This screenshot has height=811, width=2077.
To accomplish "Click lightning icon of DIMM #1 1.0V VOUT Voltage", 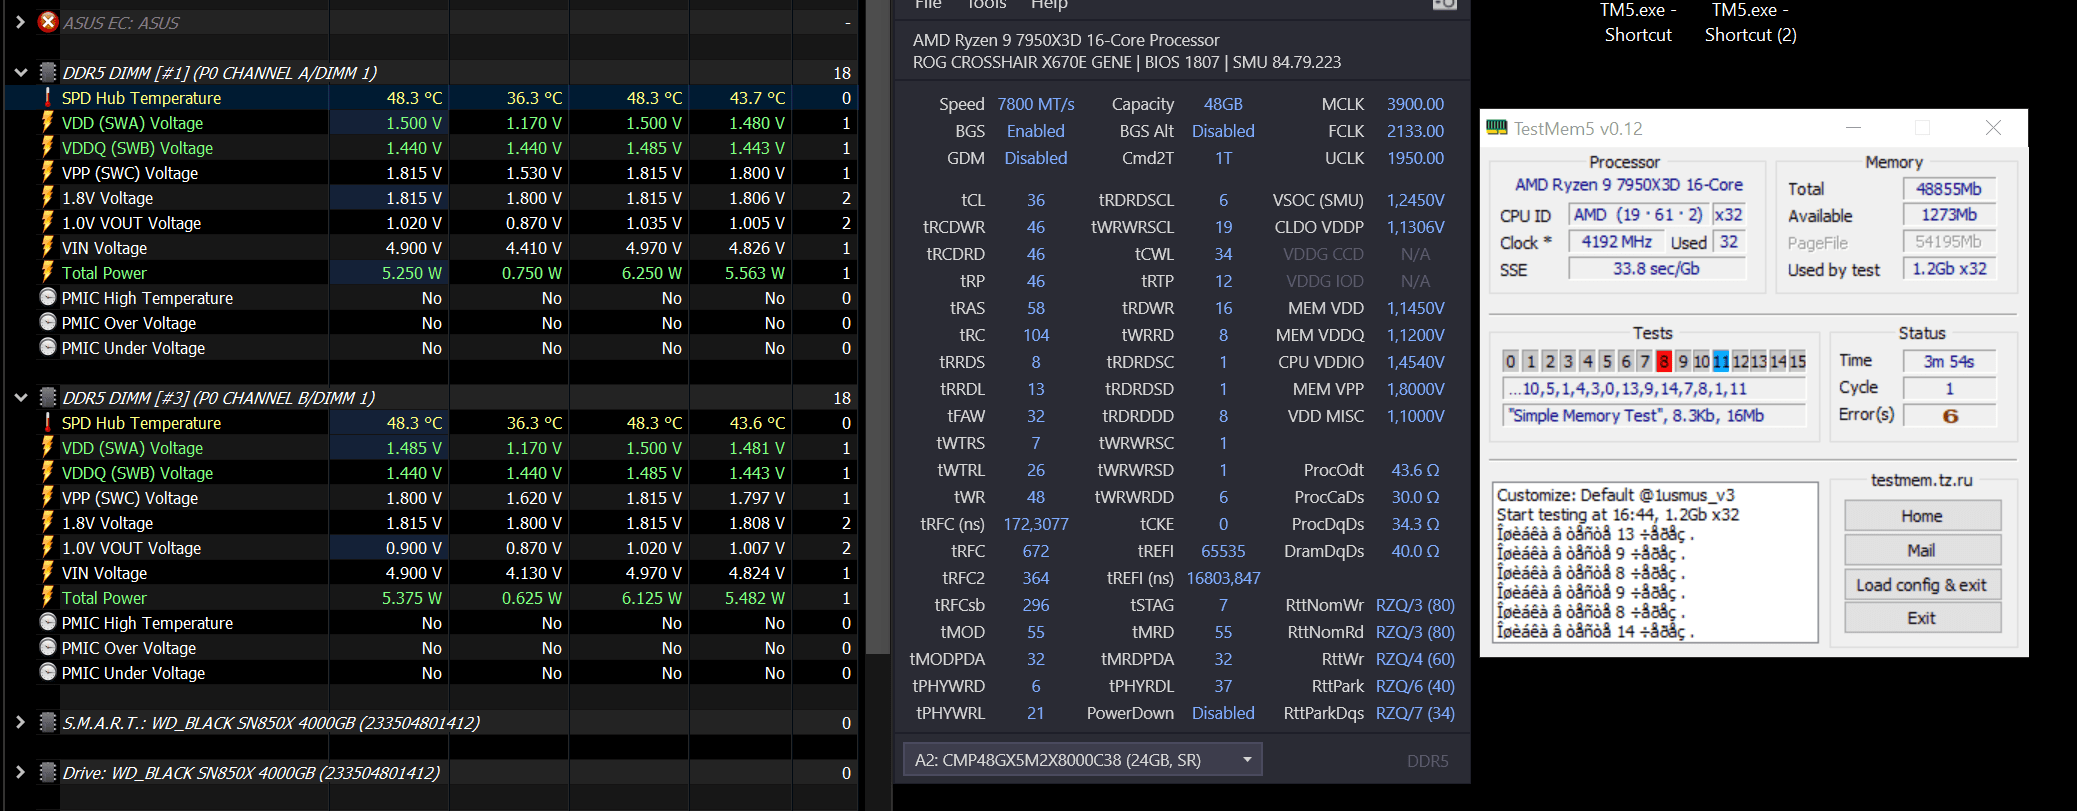I will [x=47, y=222].
